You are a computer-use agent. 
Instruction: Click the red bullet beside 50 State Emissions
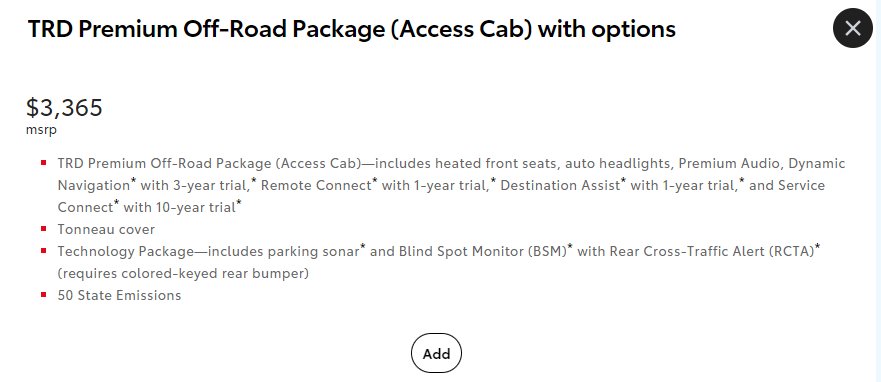pyautogui.click(x=43, y=294)
